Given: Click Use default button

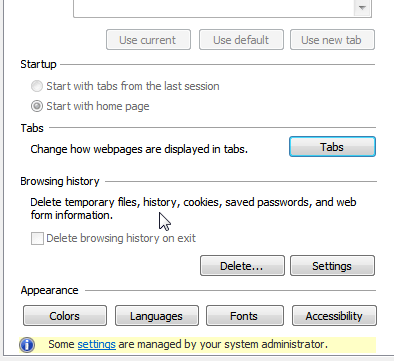Looking at the screenshot, I should pyautogui.click(x=241, y=40).
